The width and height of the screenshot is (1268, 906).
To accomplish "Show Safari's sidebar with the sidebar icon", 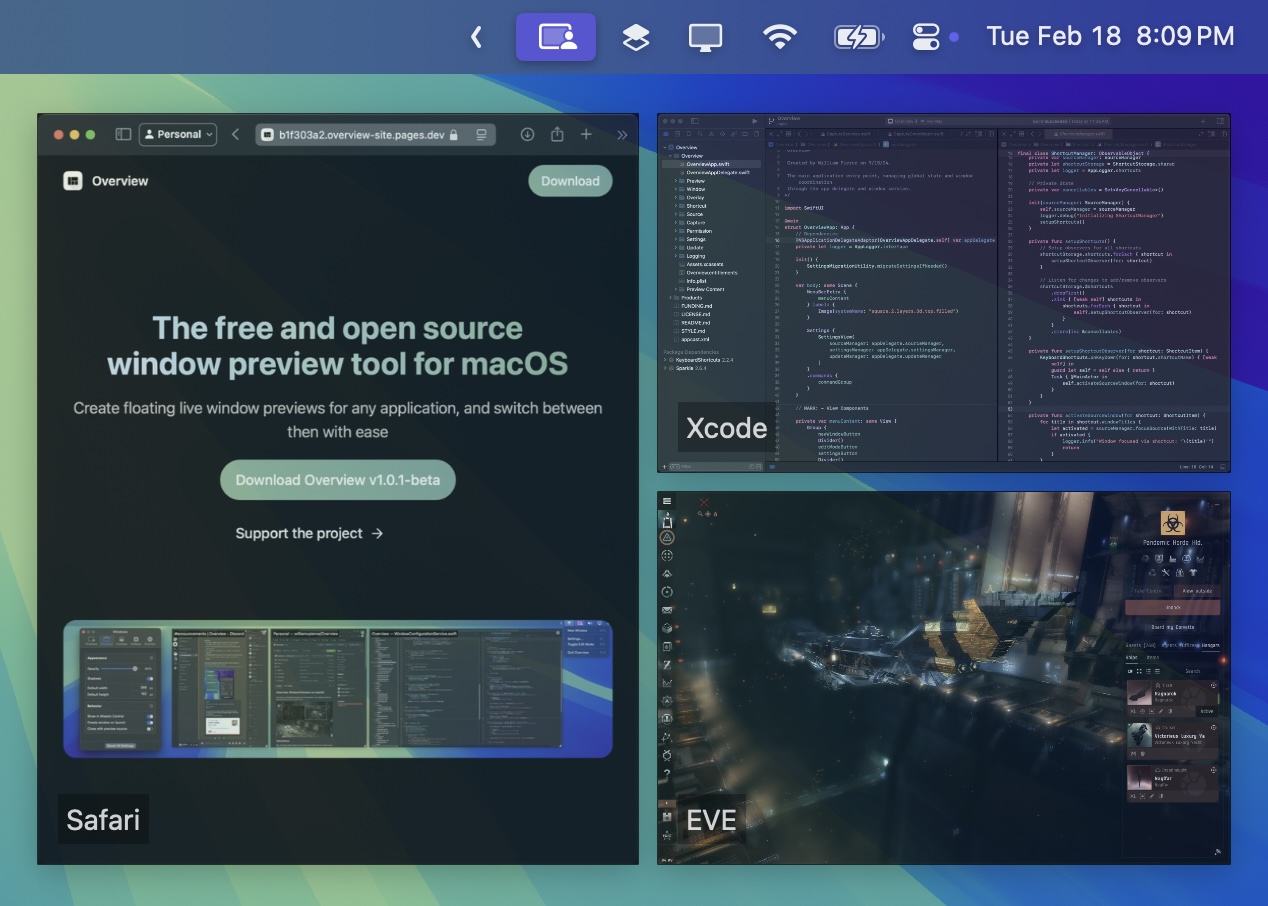I will (122, 134).
